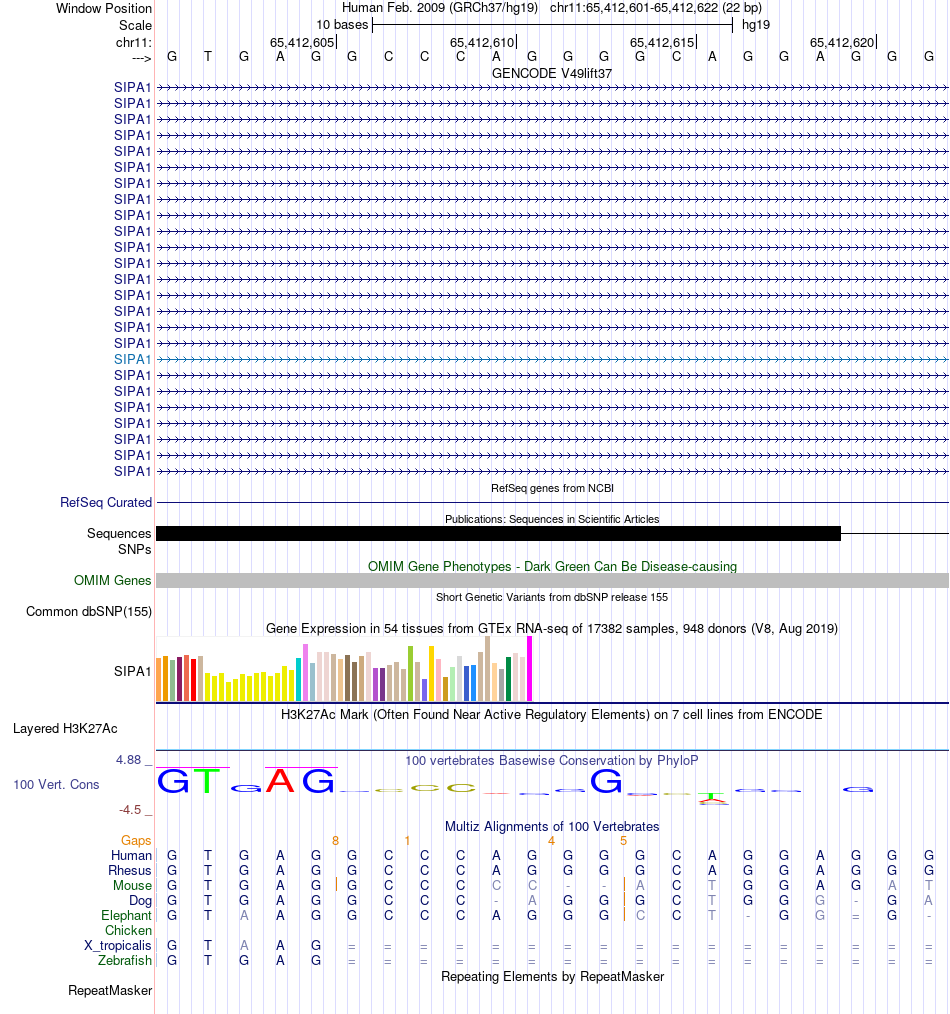Click the Layered H3K27Ac track label

point(65,729)
